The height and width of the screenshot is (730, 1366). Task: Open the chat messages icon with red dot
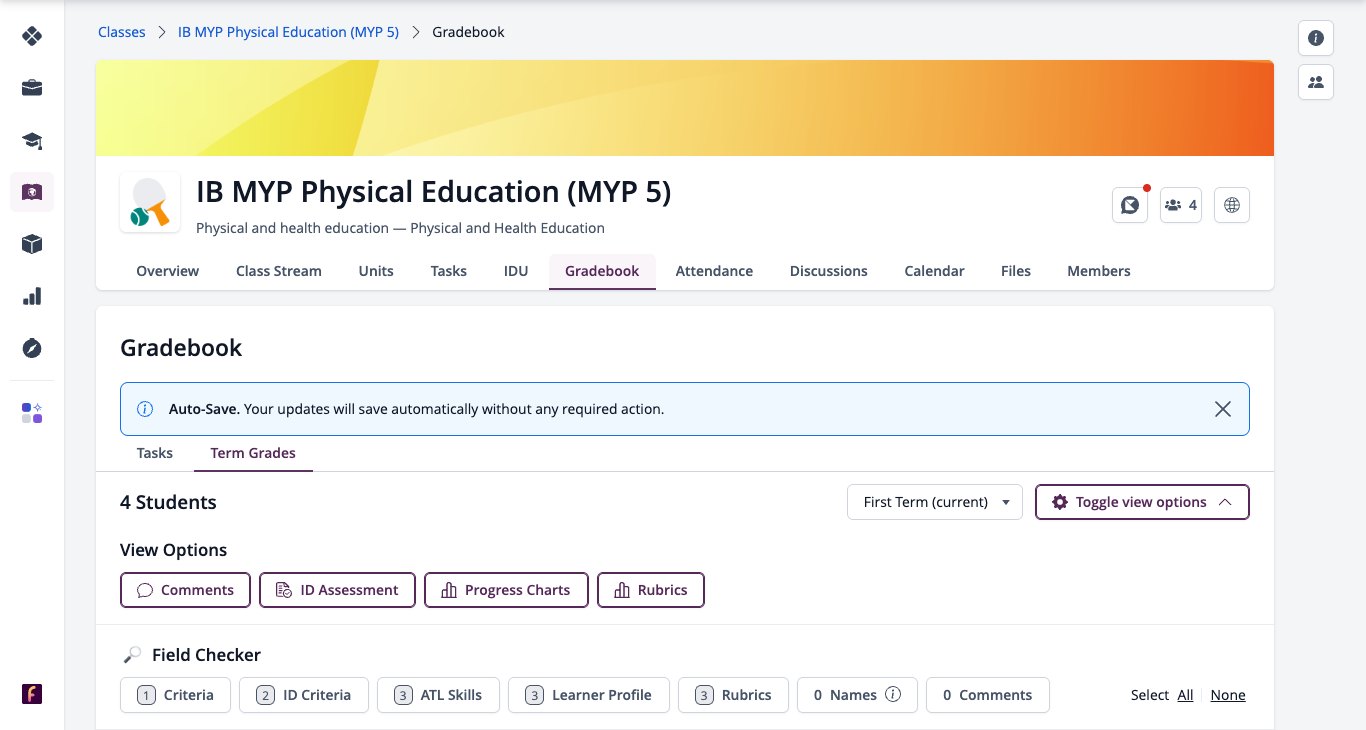coord(1130,205)
